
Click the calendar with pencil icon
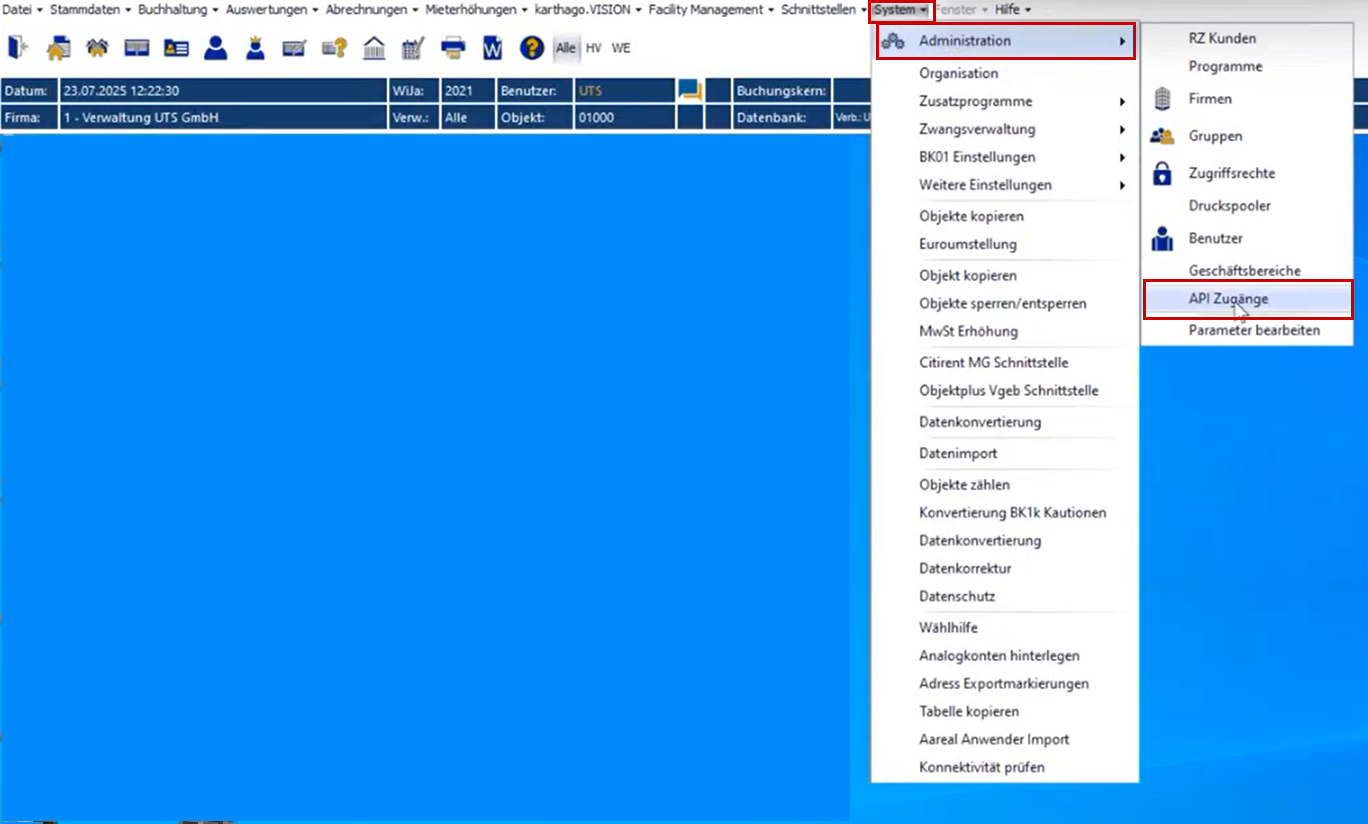(x=412, y=47)
